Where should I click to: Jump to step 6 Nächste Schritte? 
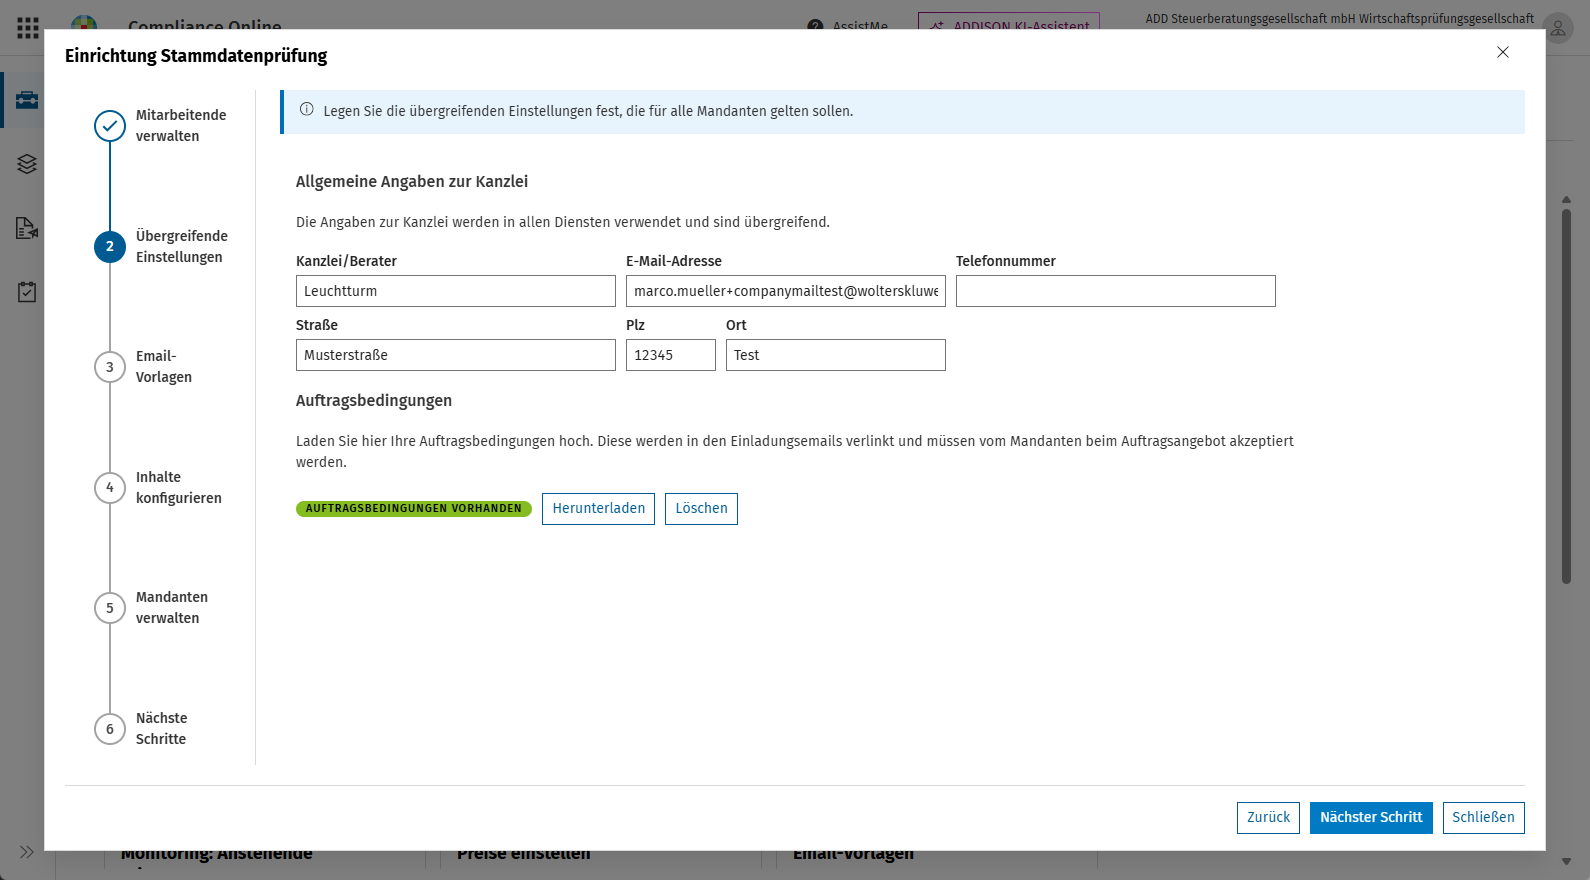tap(141, 729)
